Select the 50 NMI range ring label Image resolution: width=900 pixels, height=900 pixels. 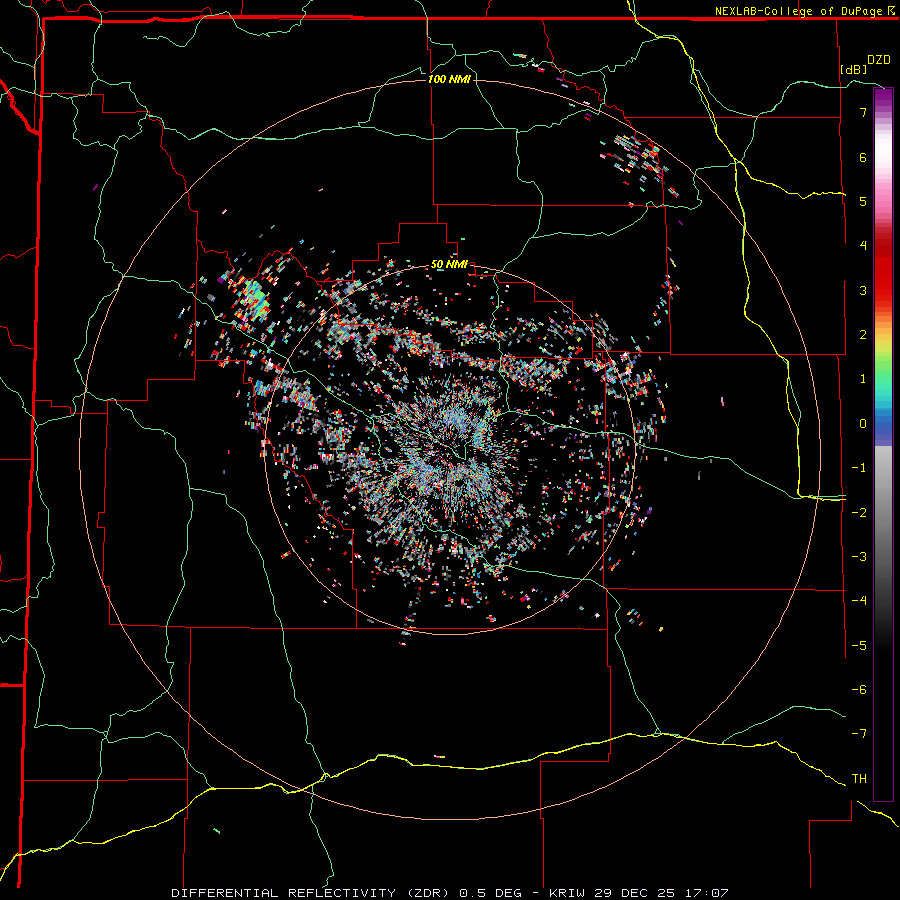pos(449,265)
